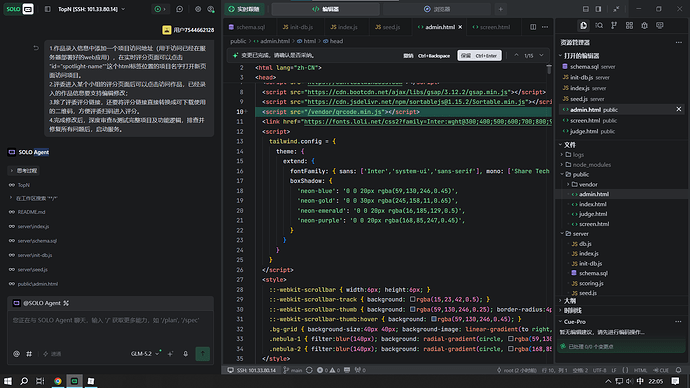
Task: Toggle the left sidebar panel icon
Action: [48, 9]
